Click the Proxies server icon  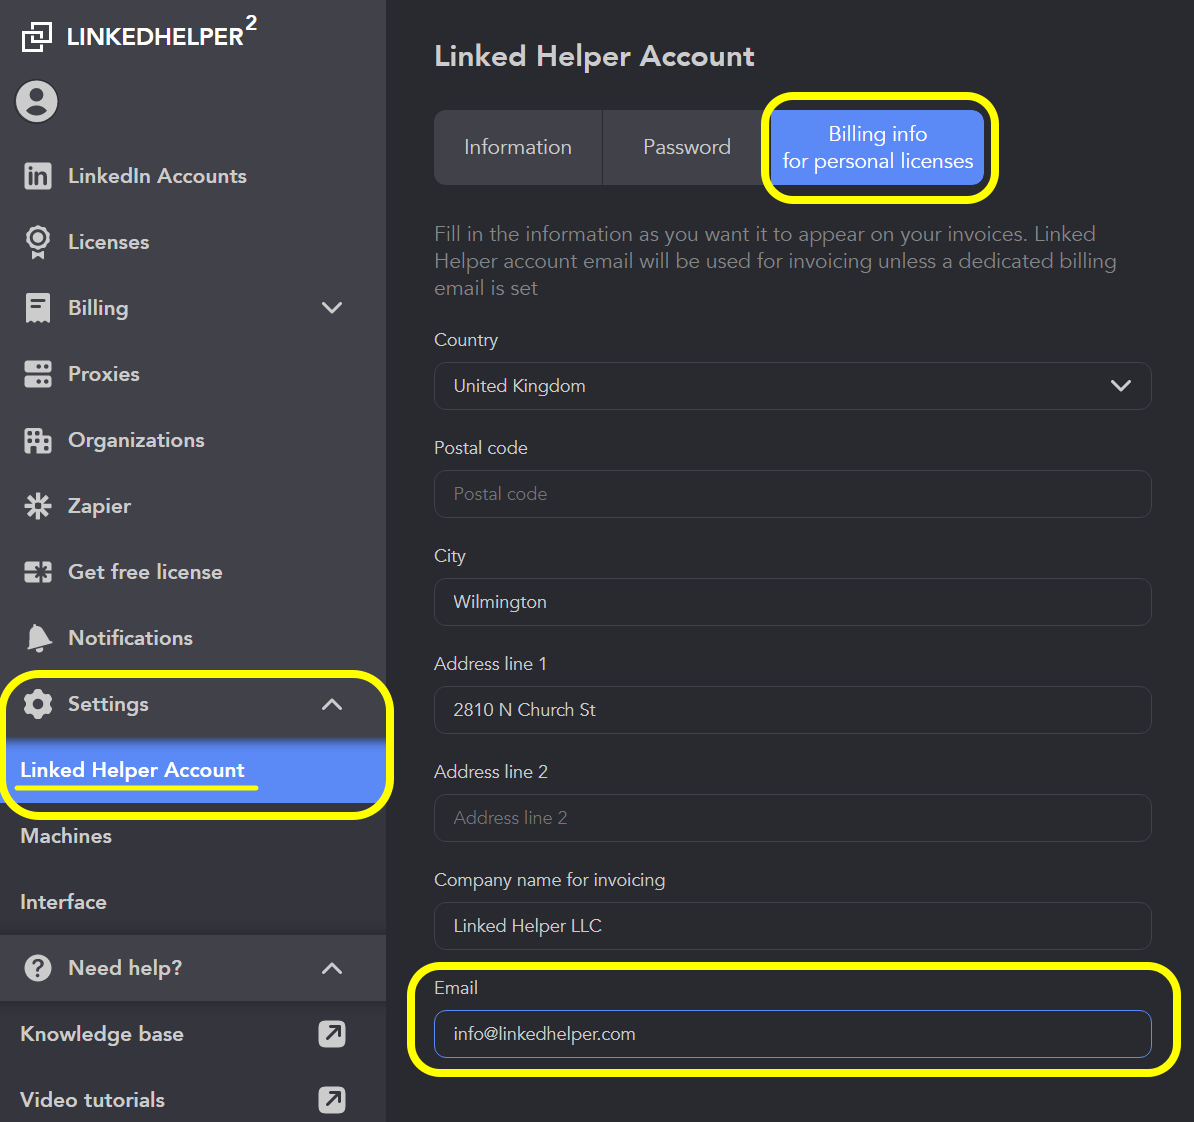(x=38, y=374)
